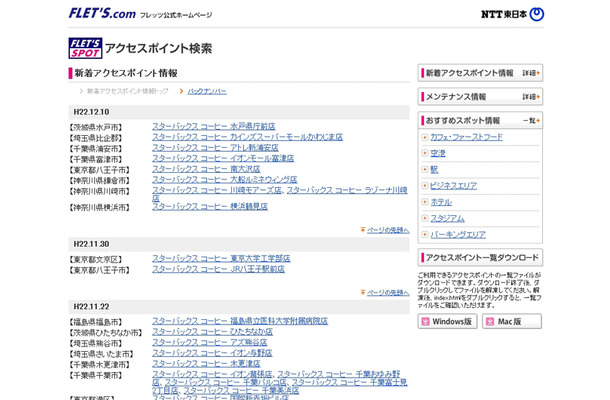Open the バックナンバー link
610x400 pixels.
(x=207, y=91)
